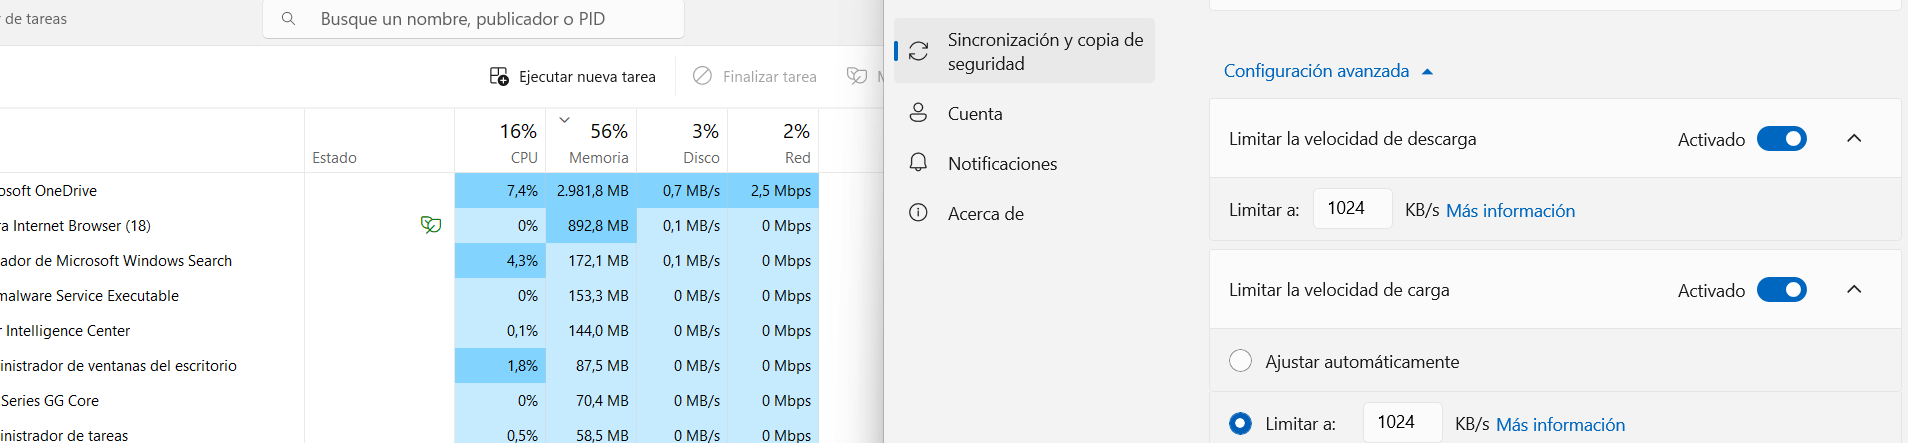
Task: Click the 1,8% CPU cell
Action: click(x=500, y=365)
